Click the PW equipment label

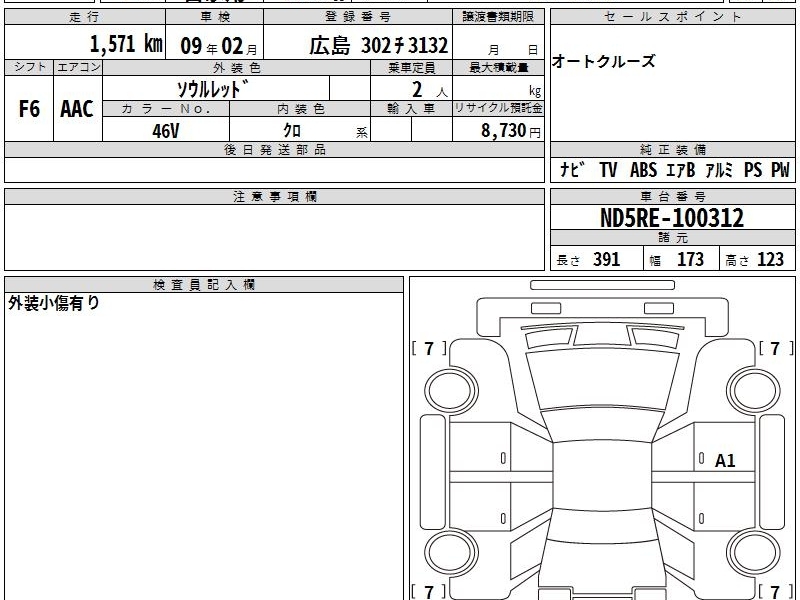(780, 169)
